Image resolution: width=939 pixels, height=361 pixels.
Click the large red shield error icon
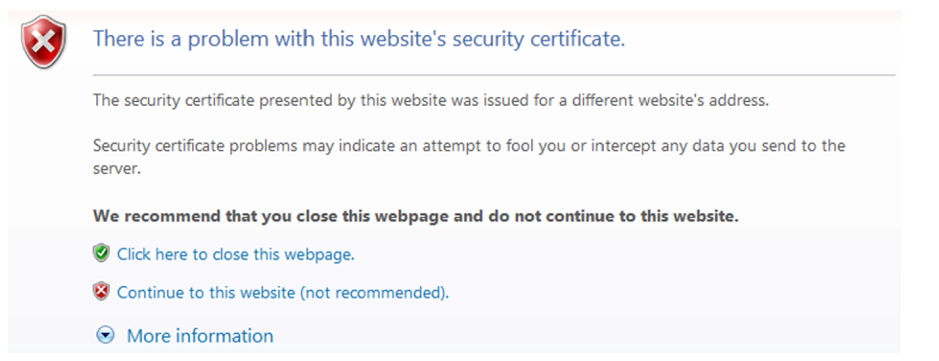pyautogui.click(x=44, y=42)
